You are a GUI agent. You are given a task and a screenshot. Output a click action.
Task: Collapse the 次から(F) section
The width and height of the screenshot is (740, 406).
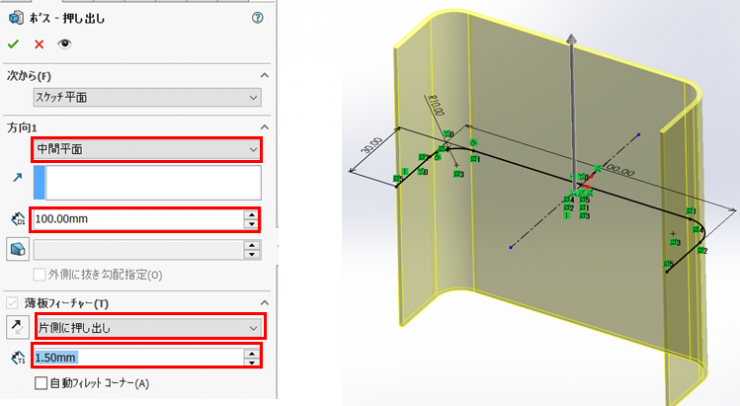[264, 76]
